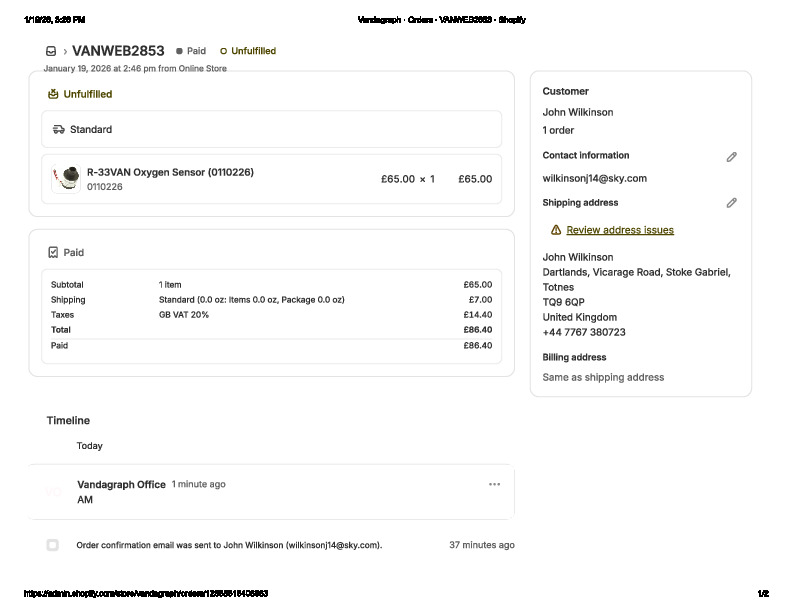Click the Unfulfilled box icon in card header
This screenshot has height=612, width=792.
[53, 94]
